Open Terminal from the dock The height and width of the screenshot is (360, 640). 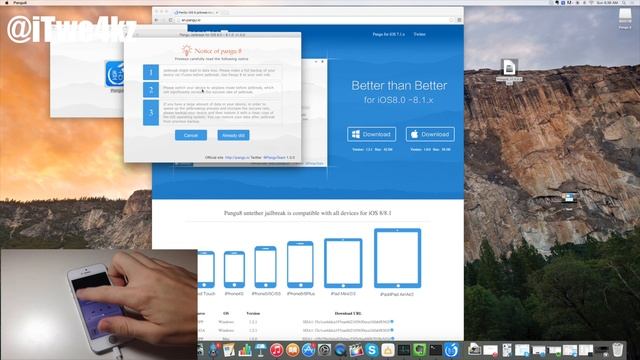436,350
